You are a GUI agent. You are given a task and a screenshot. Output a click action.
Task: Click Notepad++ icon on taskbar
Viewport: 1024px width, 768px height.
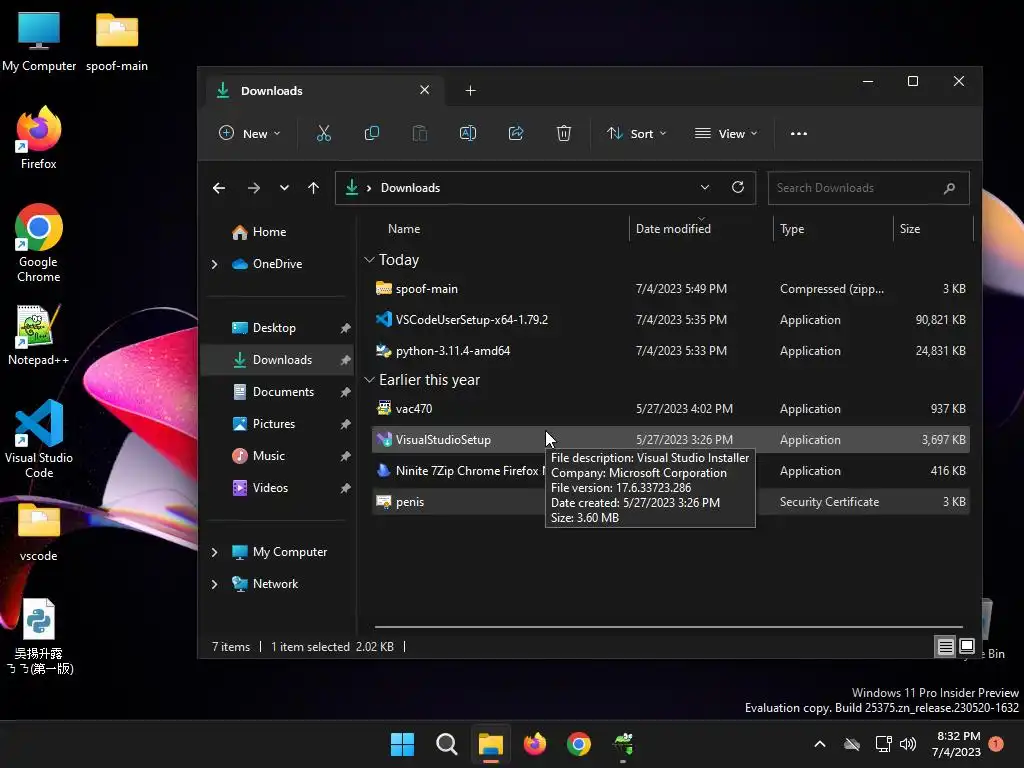623,744
